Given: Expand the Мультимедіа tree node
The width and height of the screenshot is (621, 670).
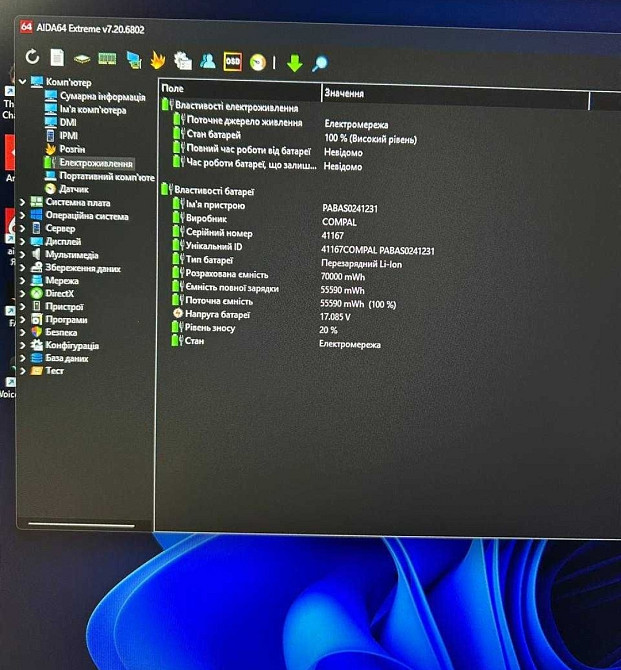Looking at the screenshot, I should click(23, 255).
